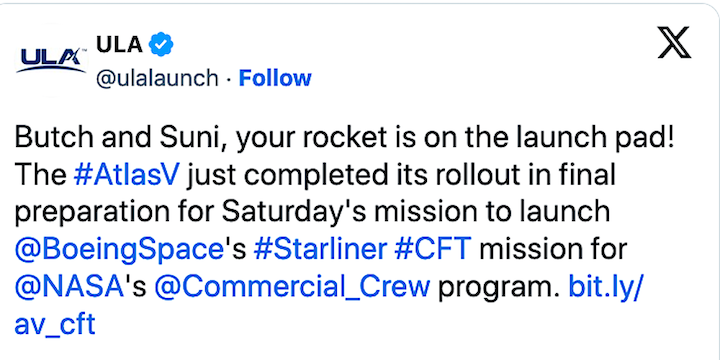Go to the @BoeingSpace mention
720x360 pixels.
[119, 250]
